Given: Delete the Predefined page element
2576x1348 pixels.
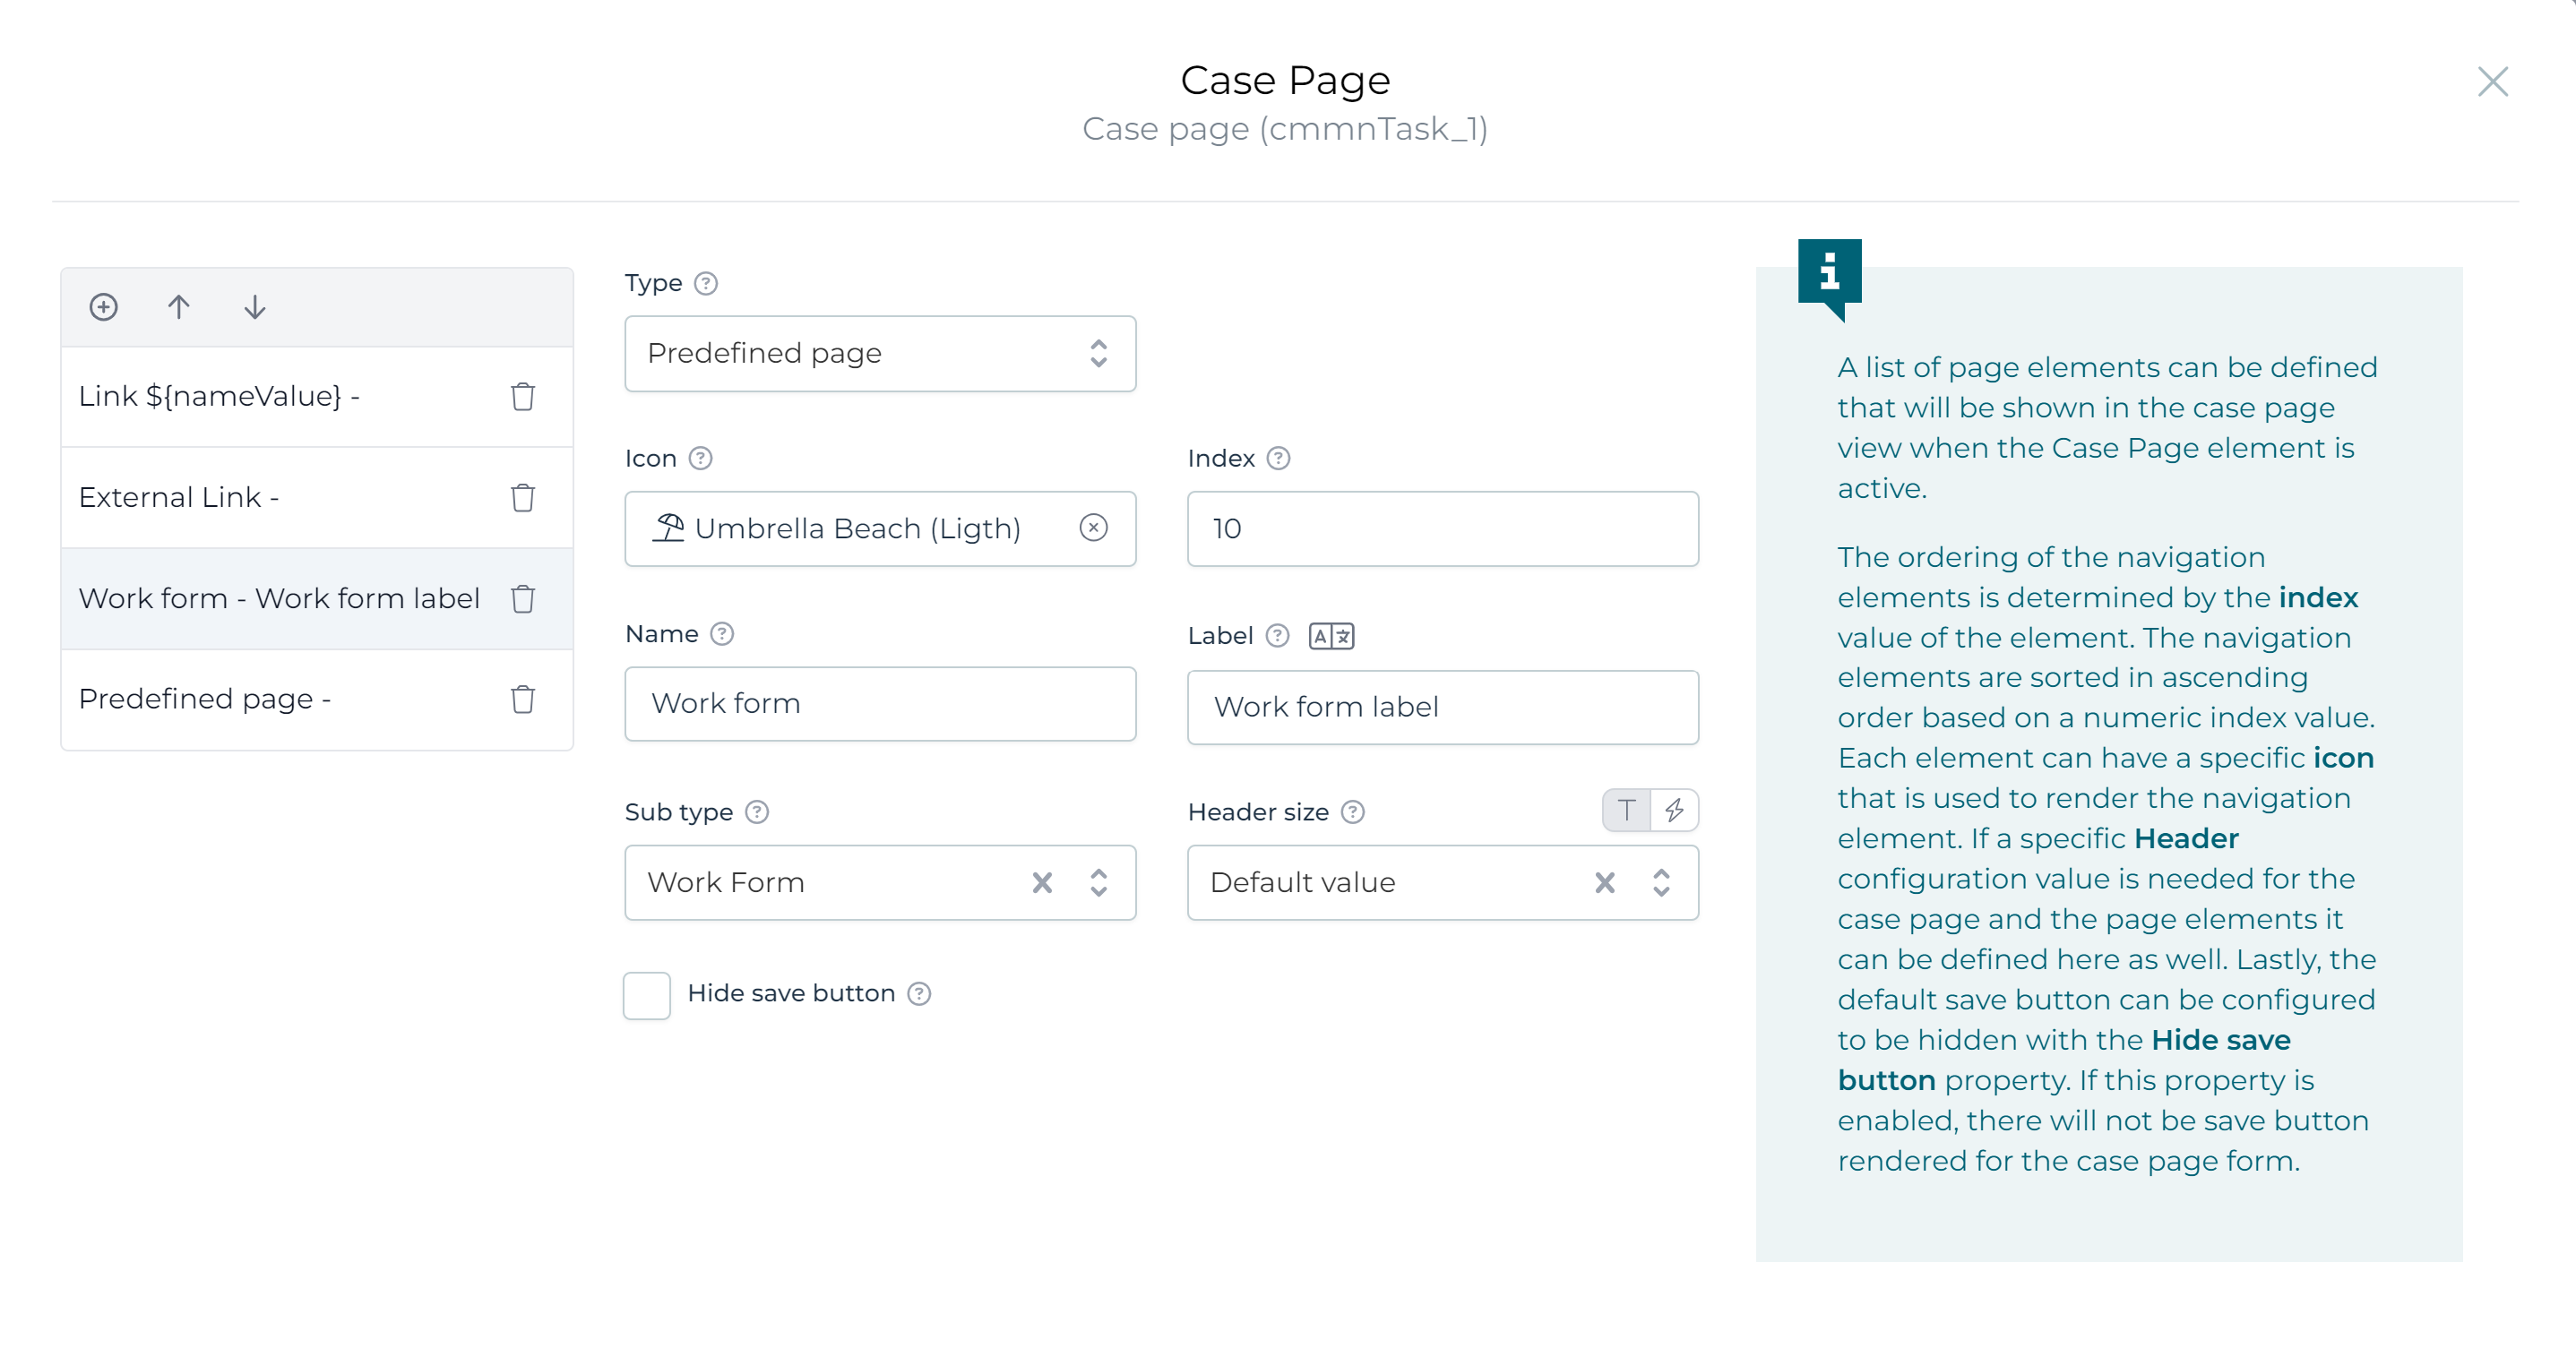Looking at the screenshot, I should click(x=523, y=700).
